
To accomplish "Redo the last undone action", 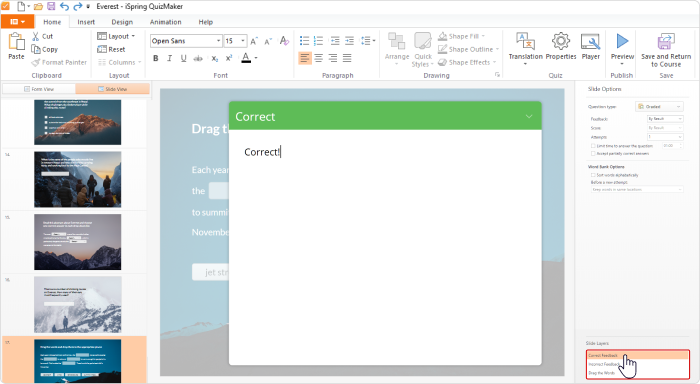I will pyautogui.click(x=78, y=6).
